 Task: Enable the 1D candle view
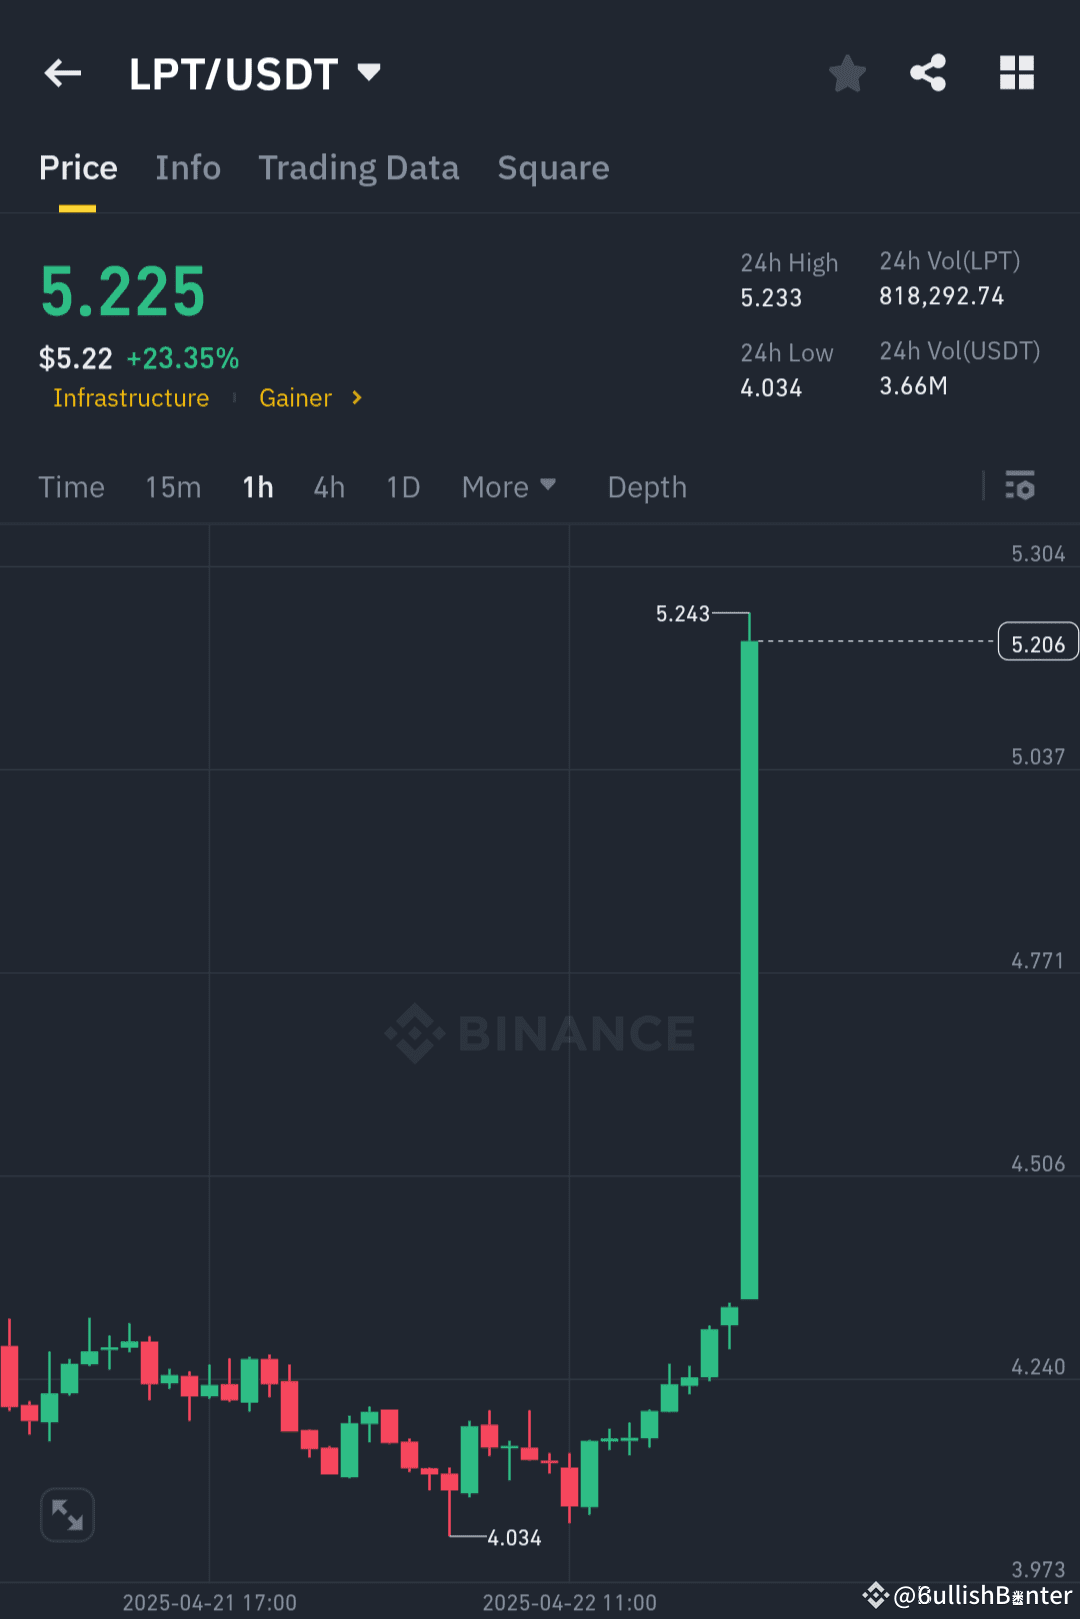pyautogui.click(x=402, y=487)
